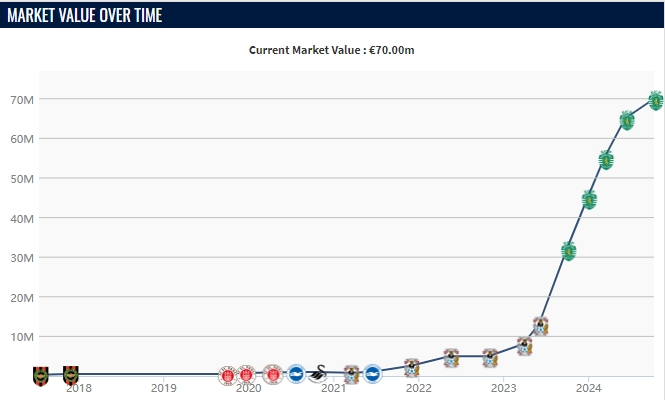Click the Brighton crest left of the swan
The height and width of the screenshot is (400, 665).
(x=296, y=374)
